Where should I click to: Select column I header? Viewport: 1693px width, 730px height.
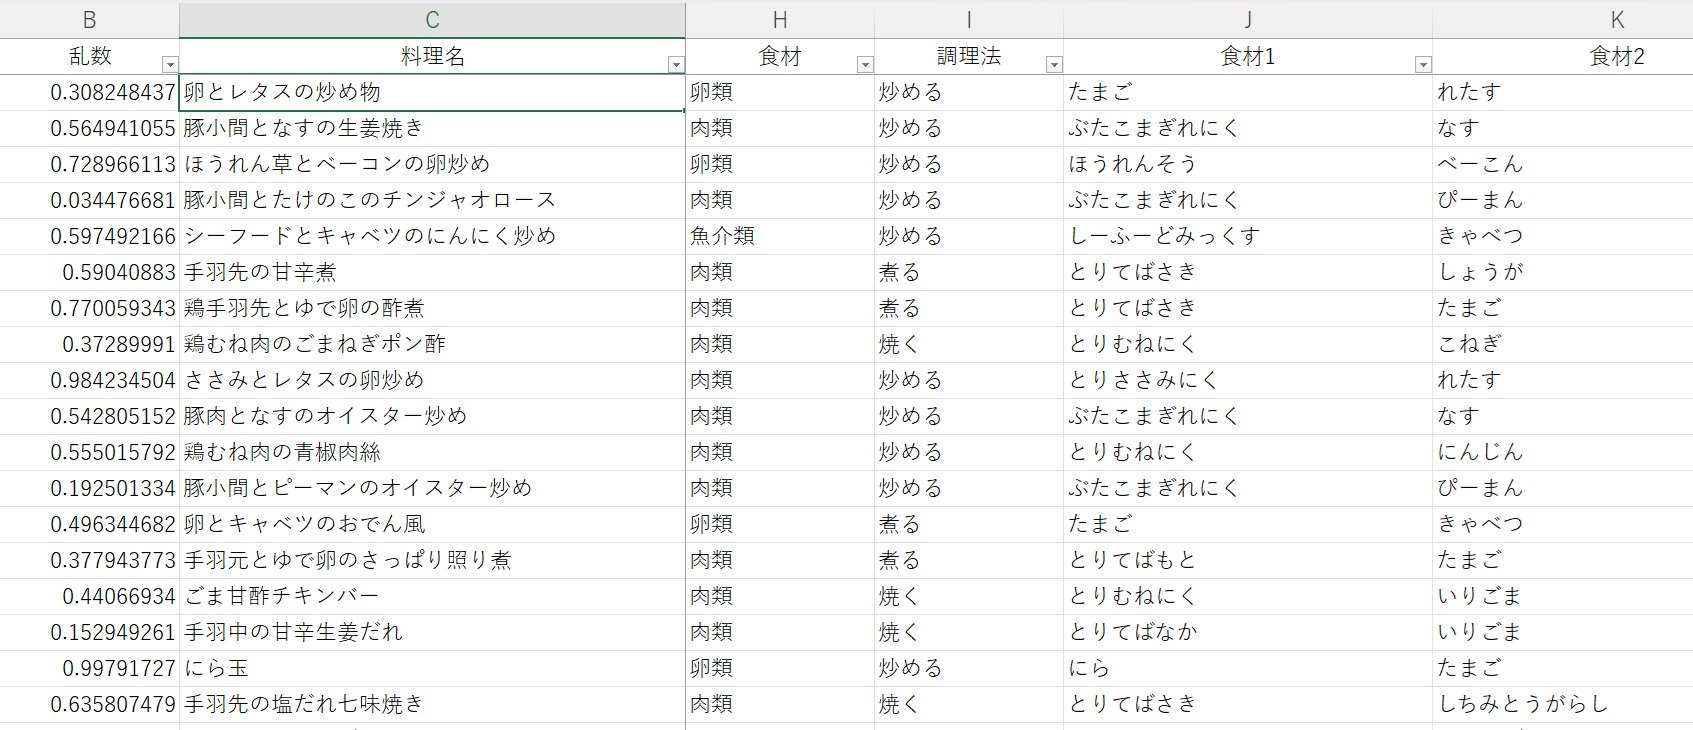click(969, 20)
